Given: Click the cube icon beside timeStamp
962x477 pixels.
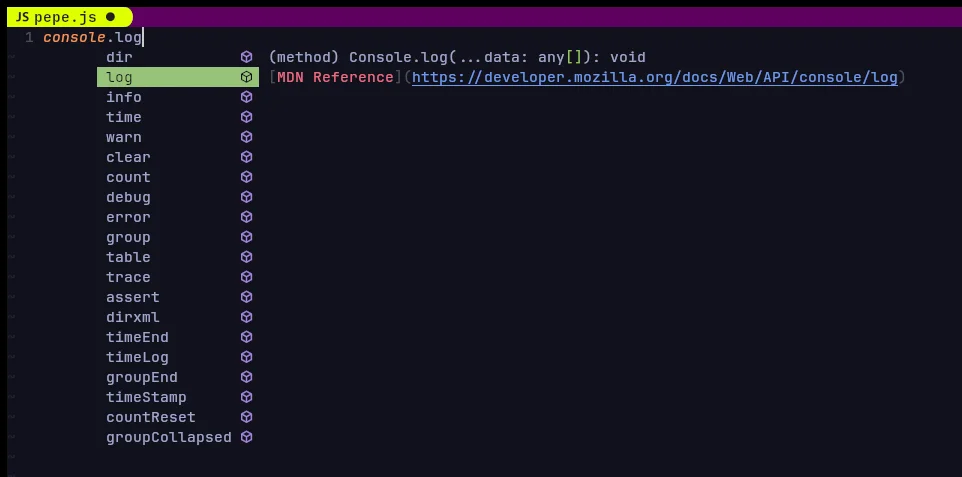Looking at the screenshot, I should [x=246, y=397].
